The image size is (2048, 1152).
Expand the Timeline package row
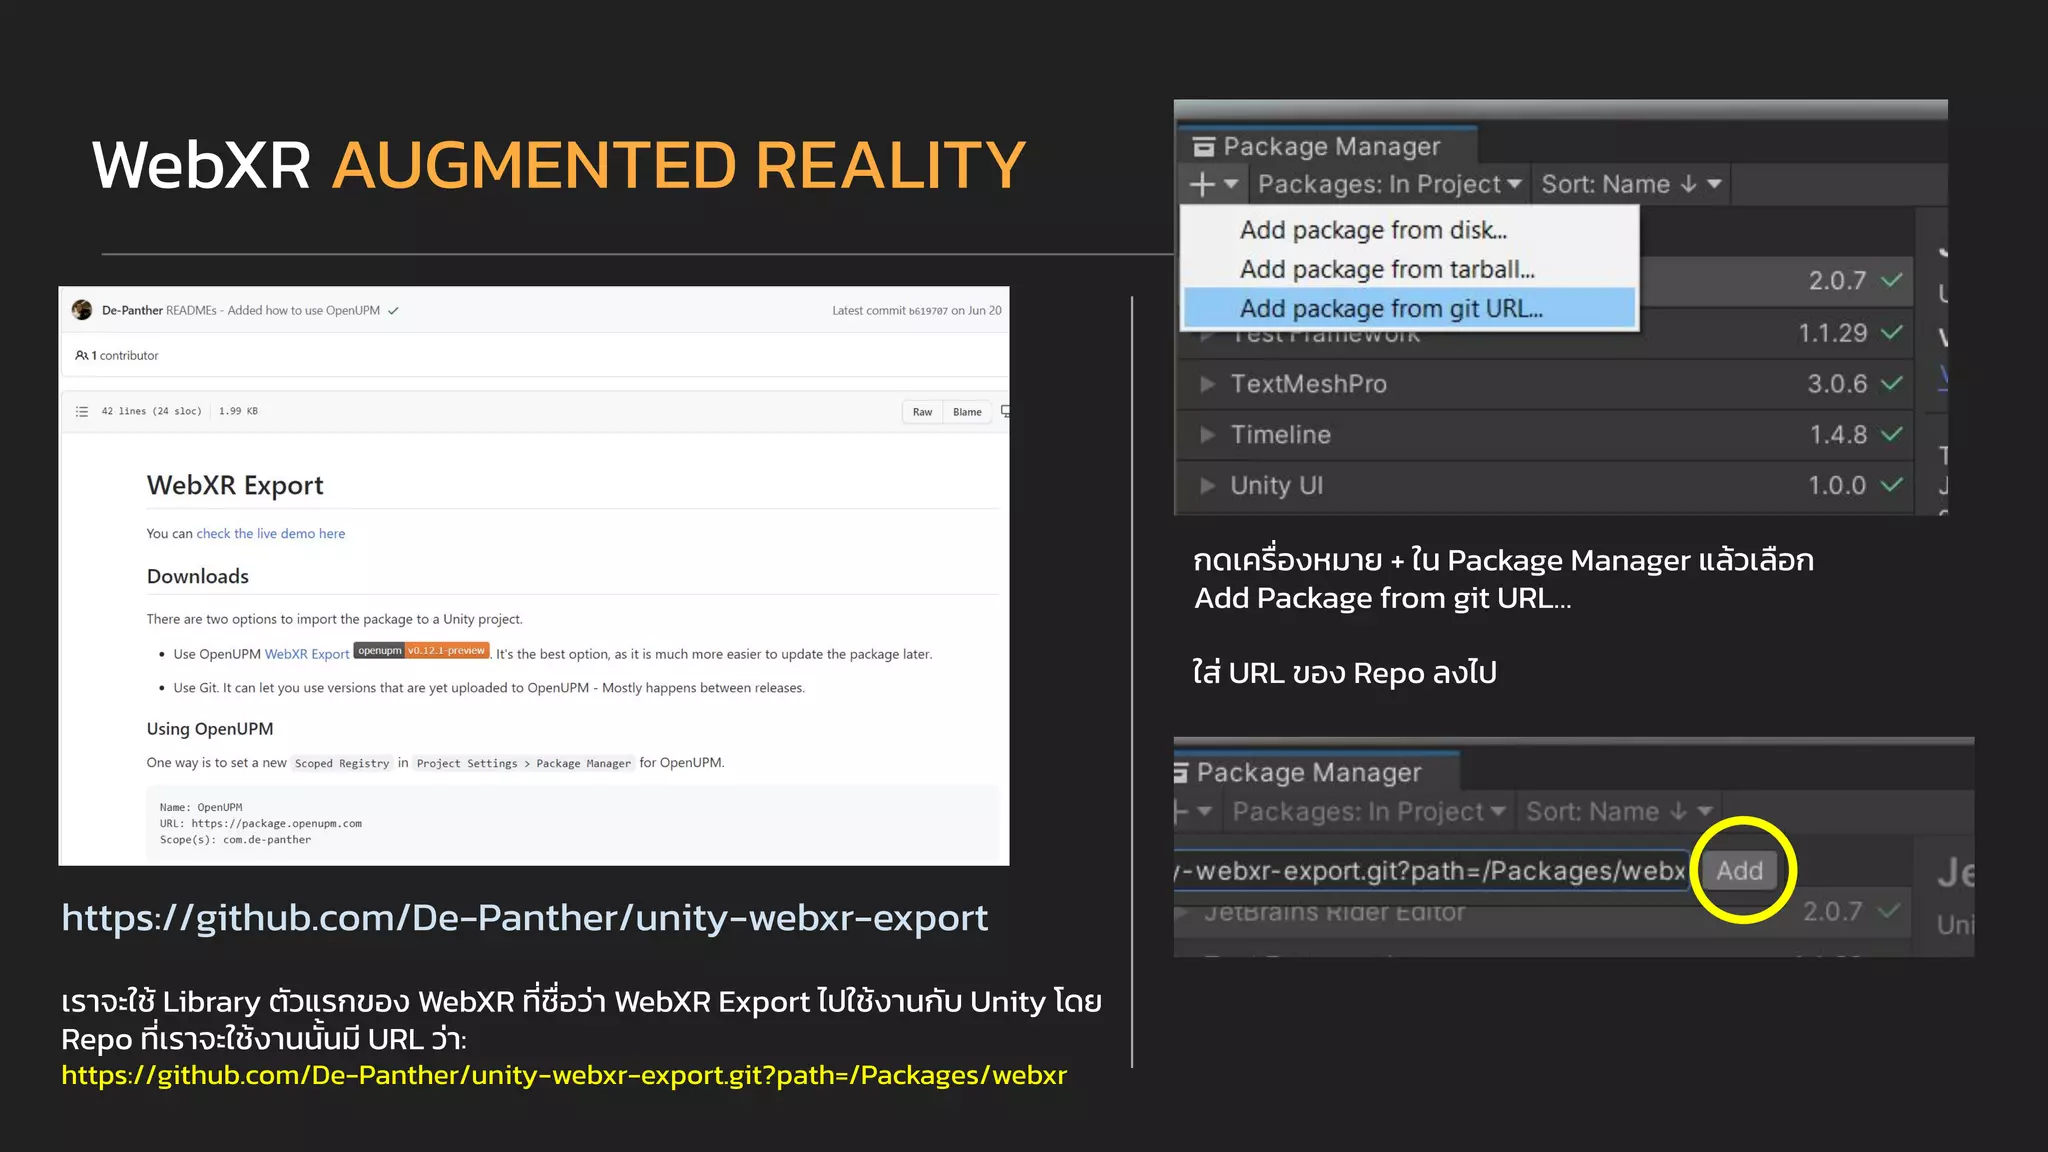(x=1207, y=435)
